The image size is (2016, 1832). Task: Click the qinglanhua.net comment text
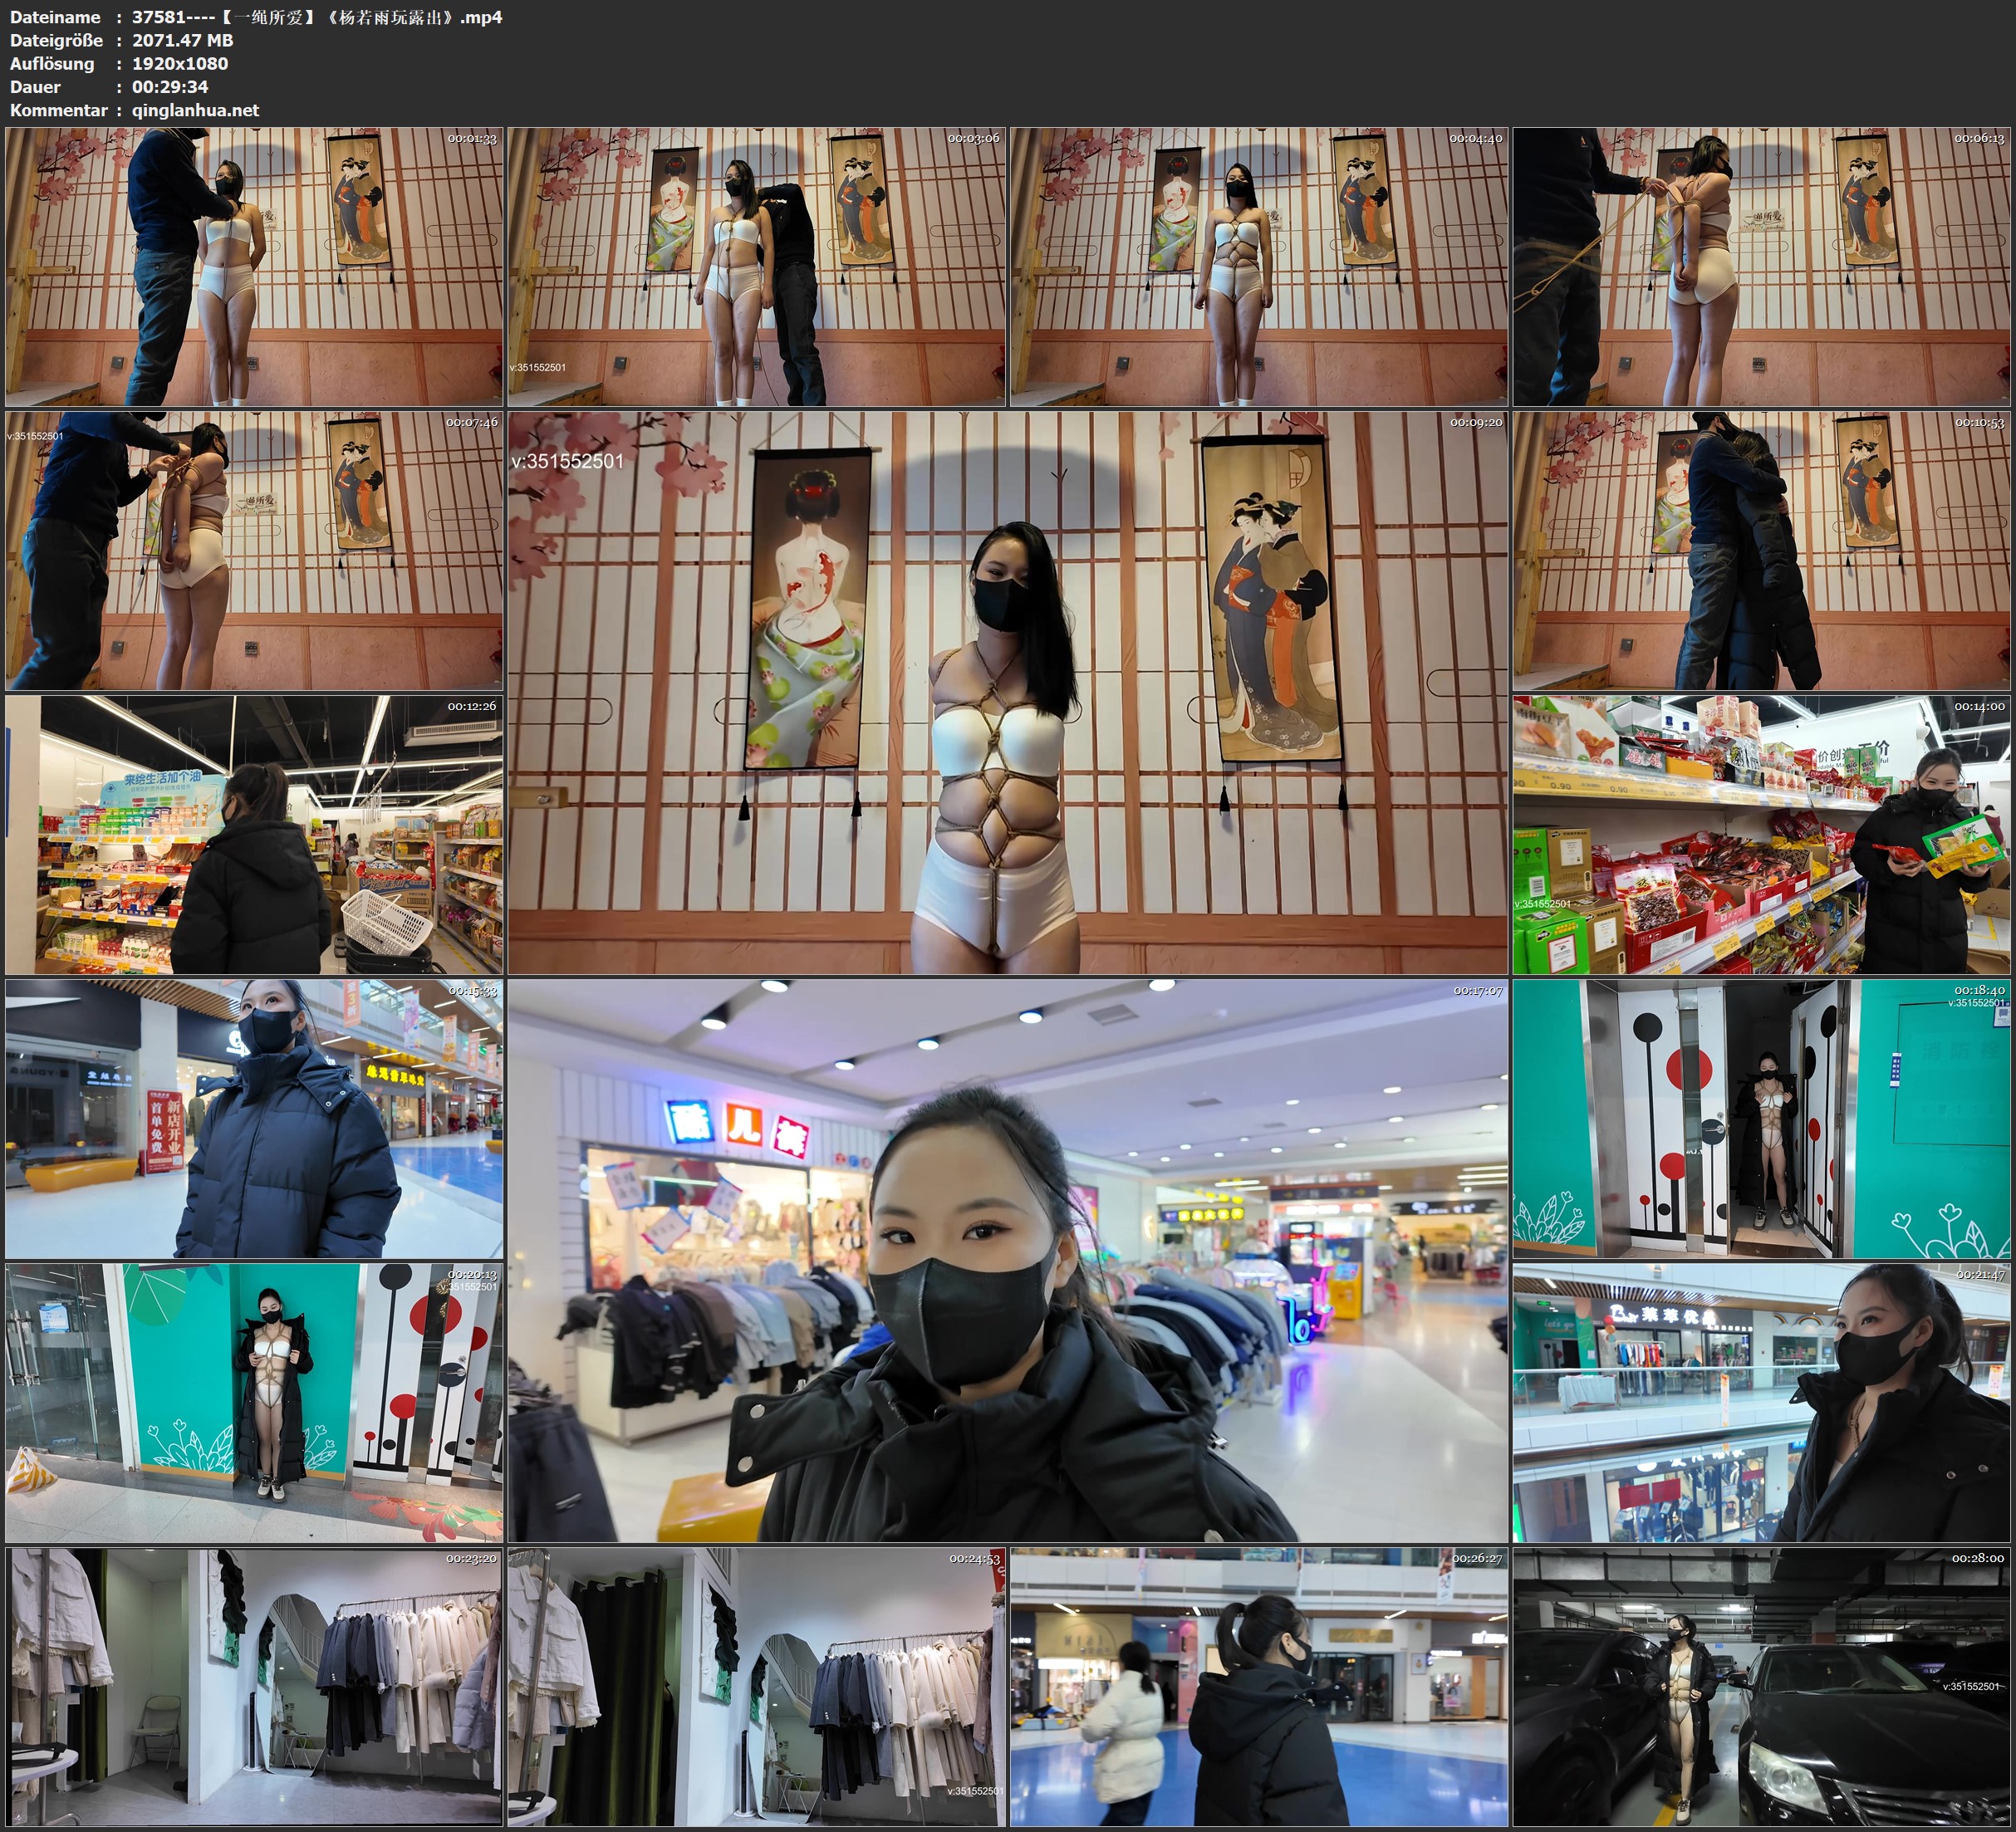(x=195, y=110)
